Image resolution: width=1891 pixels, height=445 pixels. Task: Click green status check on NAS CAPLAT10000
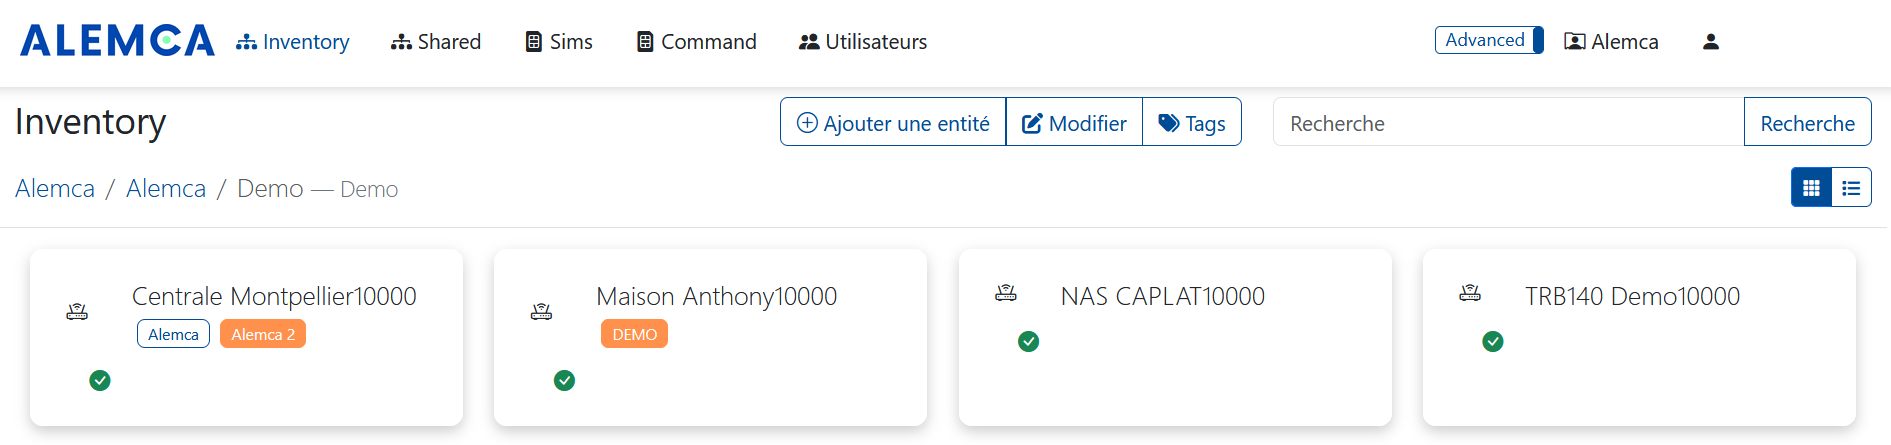click(1028, 342)
